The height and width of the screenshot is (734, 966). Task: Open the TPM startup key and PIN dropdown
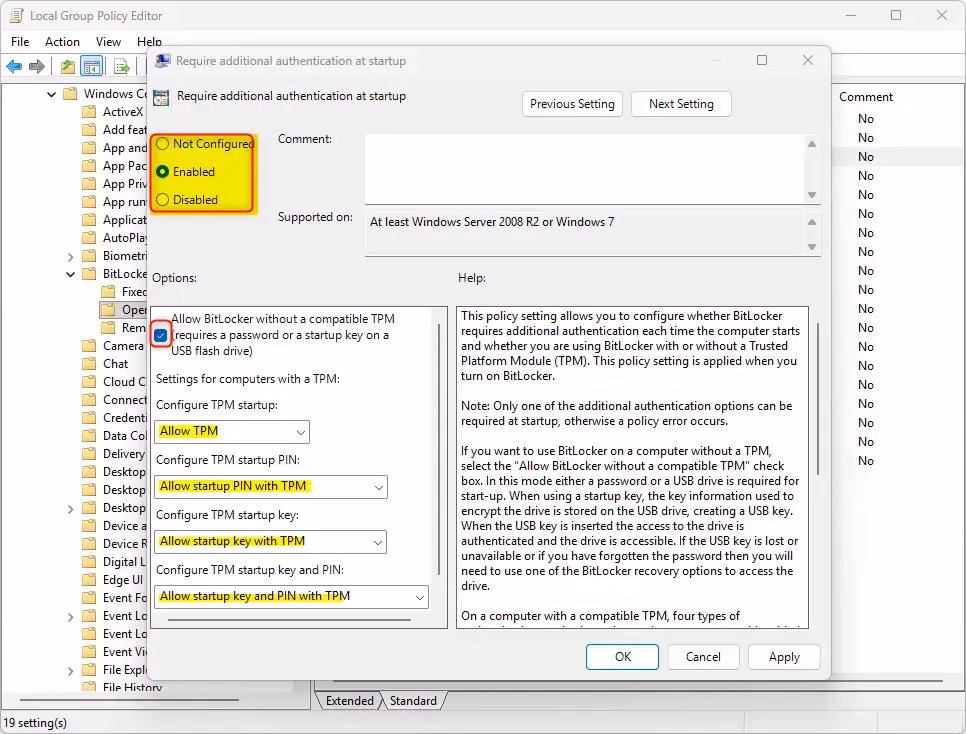291,597
